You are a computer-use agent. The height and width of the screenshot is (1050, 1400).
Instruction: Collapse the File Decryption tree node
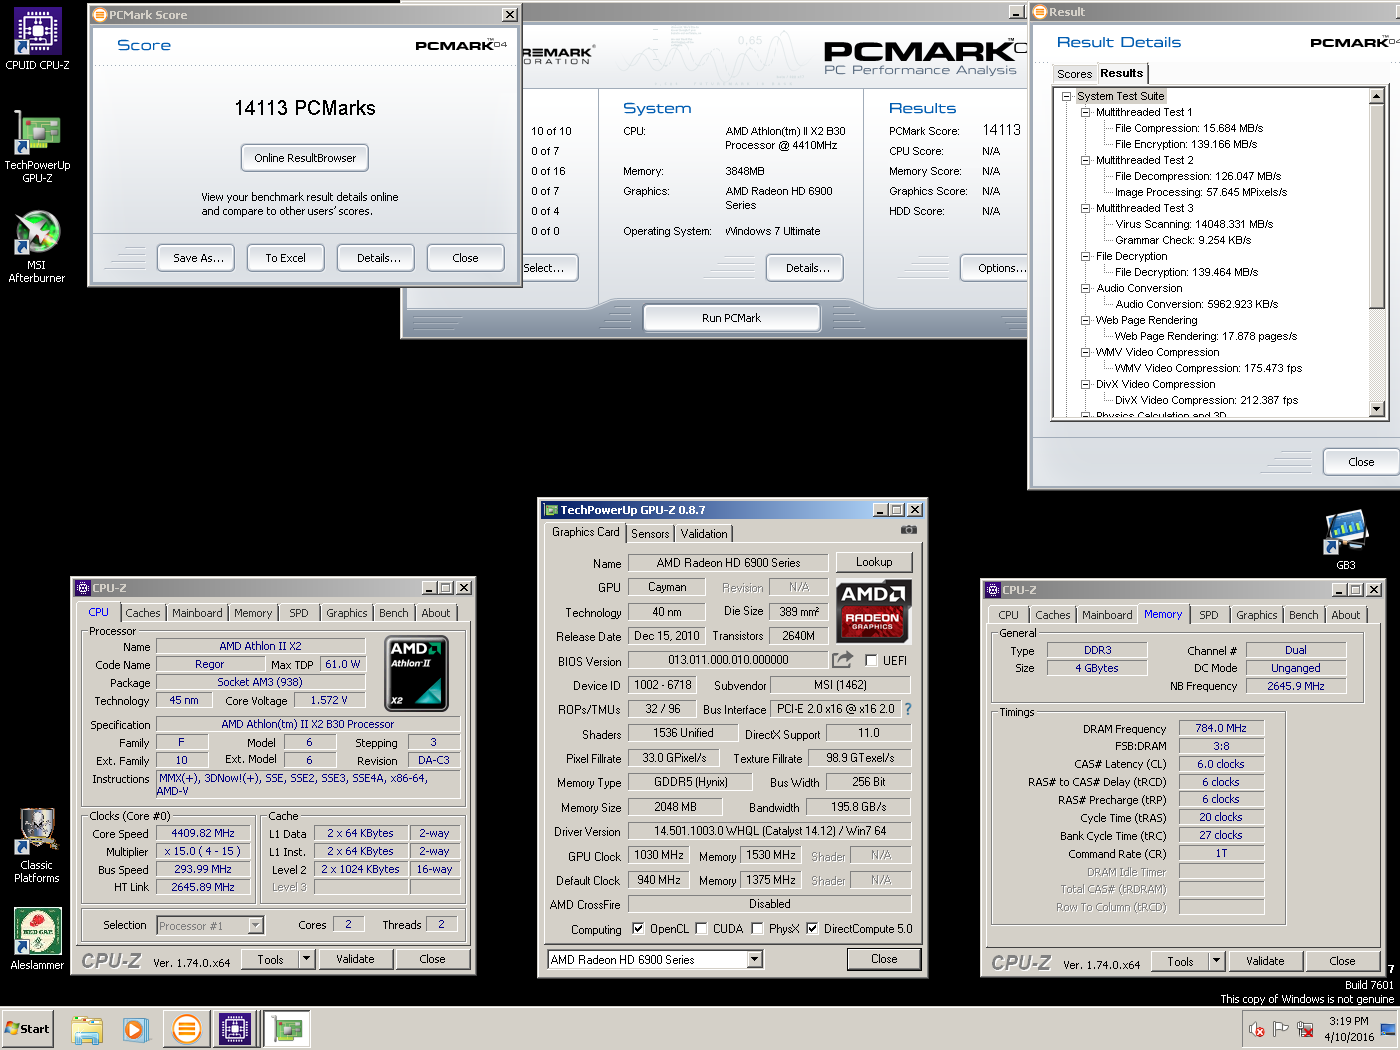pyautogui.click(x=1085, y=256)
